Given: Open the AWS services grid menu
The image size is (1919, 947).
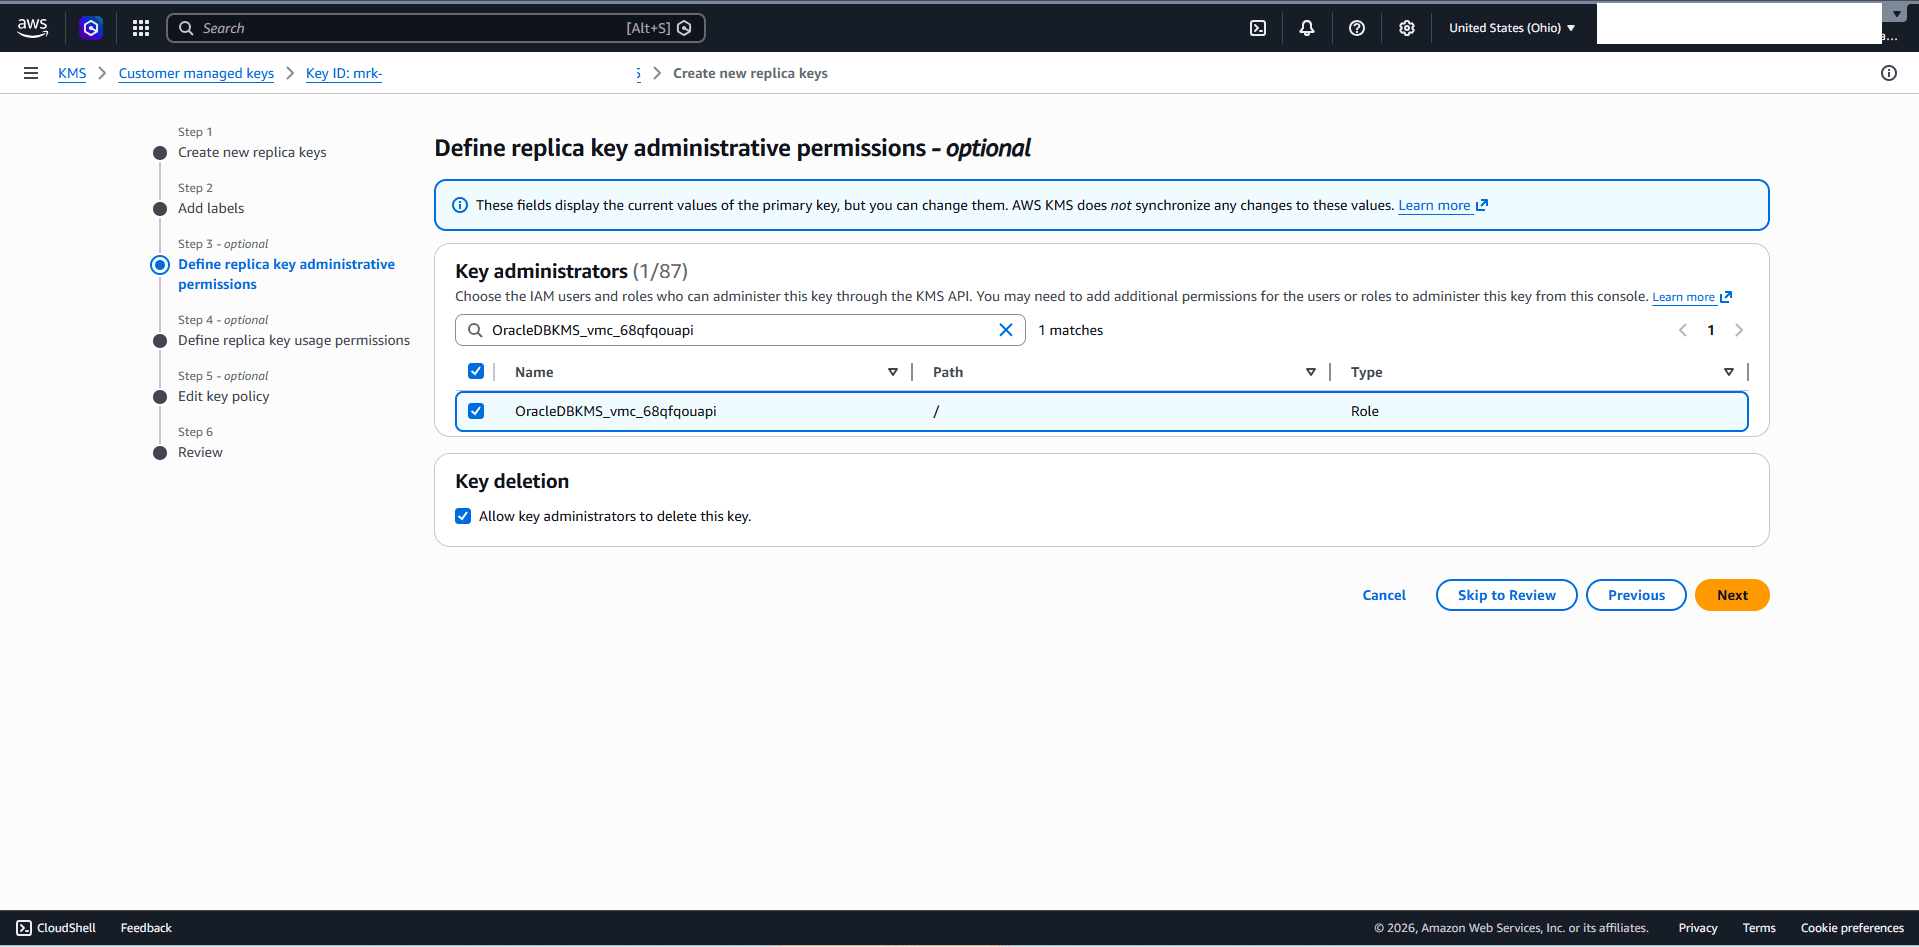Looking at the screenshot, I should point(140,27).
